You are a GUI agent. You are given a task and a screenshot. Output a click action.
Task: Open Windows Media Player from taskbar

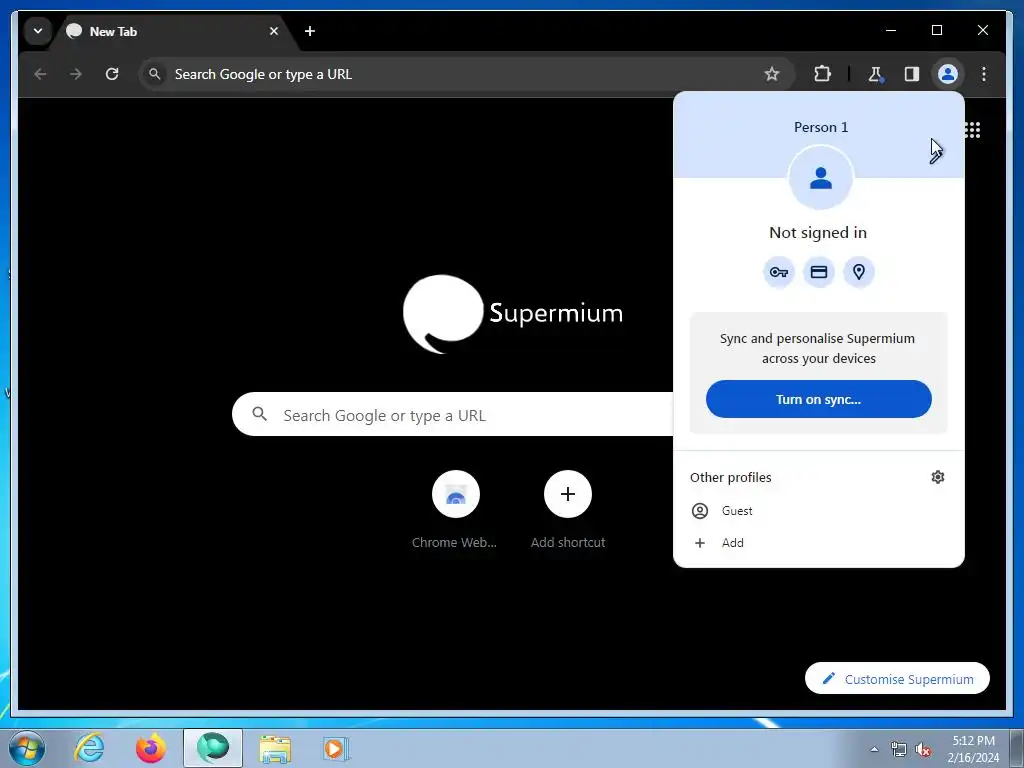click(336, 748)
